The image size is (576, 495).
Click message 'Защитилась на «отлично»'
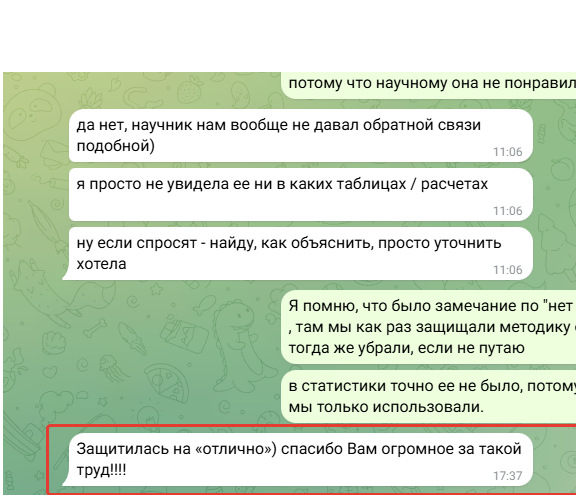click(x=298, y=459)
